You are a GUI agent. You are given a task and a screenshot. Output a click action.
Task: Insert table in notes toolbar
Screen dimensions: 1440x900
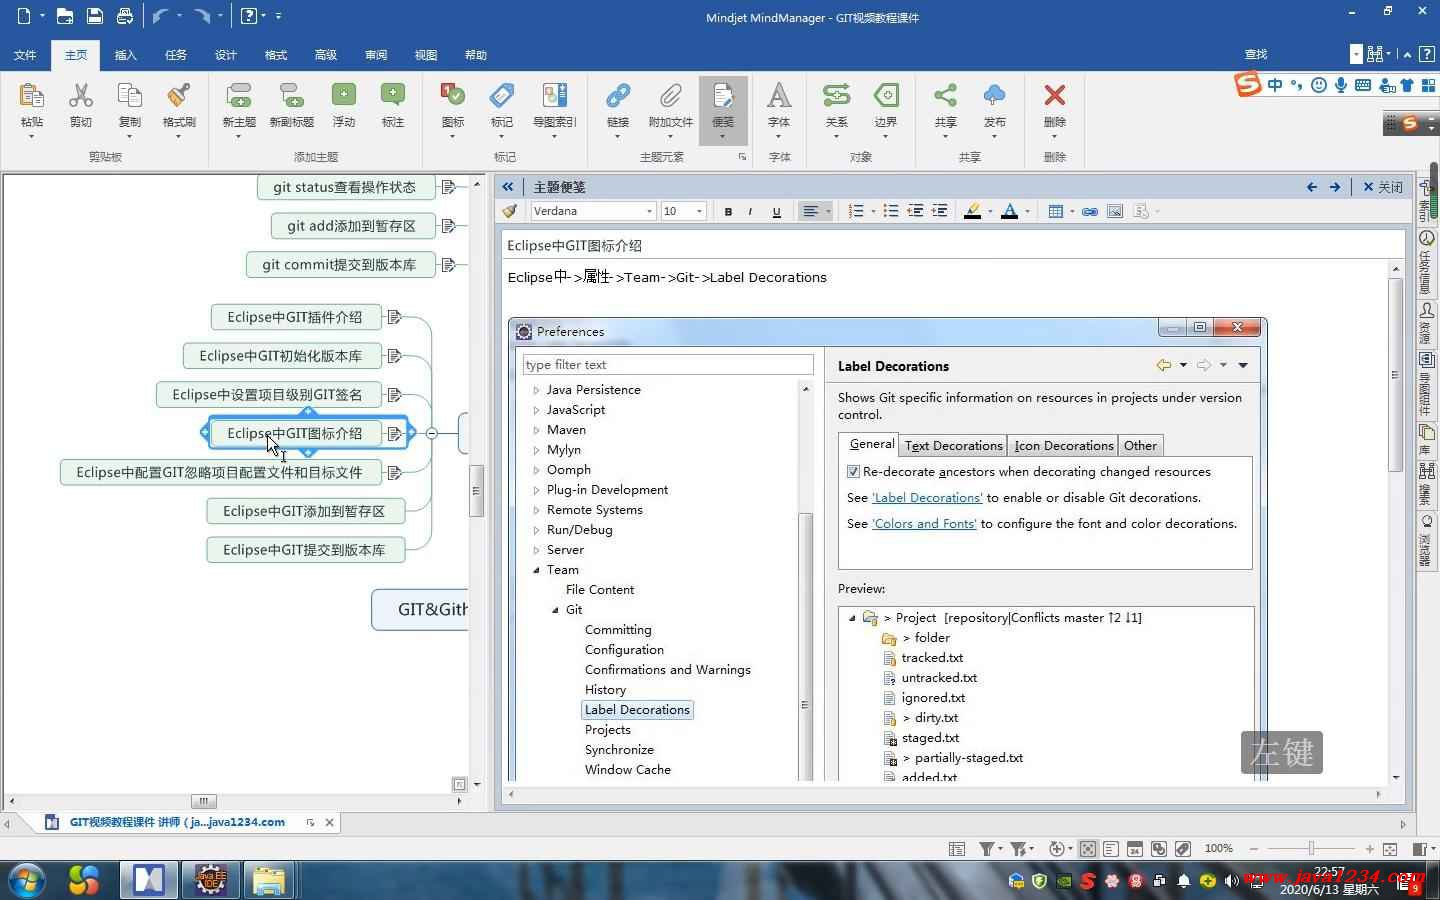pos(1055,211)
